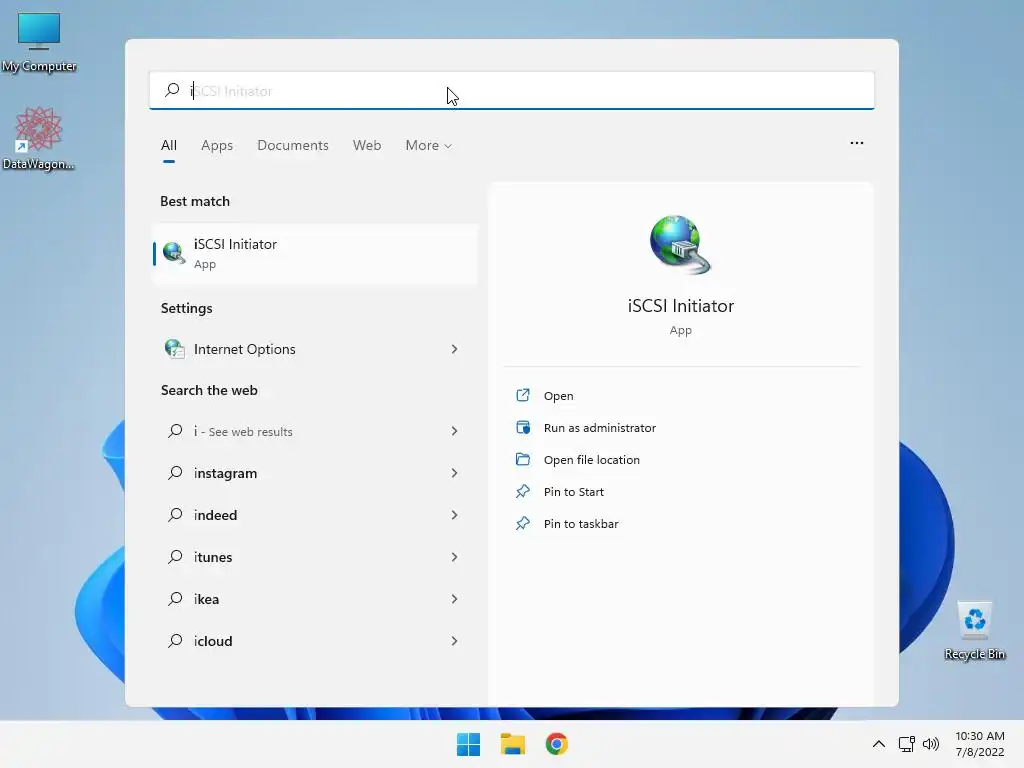Click the search icon beside icloud
This screenshot has height=768, width=1024.
pyautogui.click(x=175, y=641)
